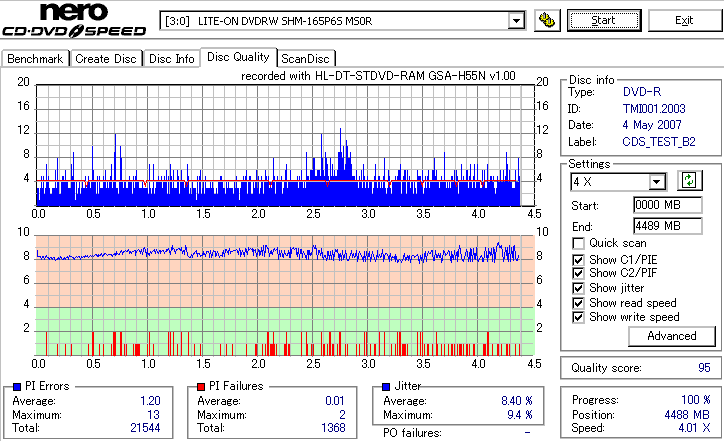
Task: Click the date value 4 May 2007
Action: tap(652, 125)
